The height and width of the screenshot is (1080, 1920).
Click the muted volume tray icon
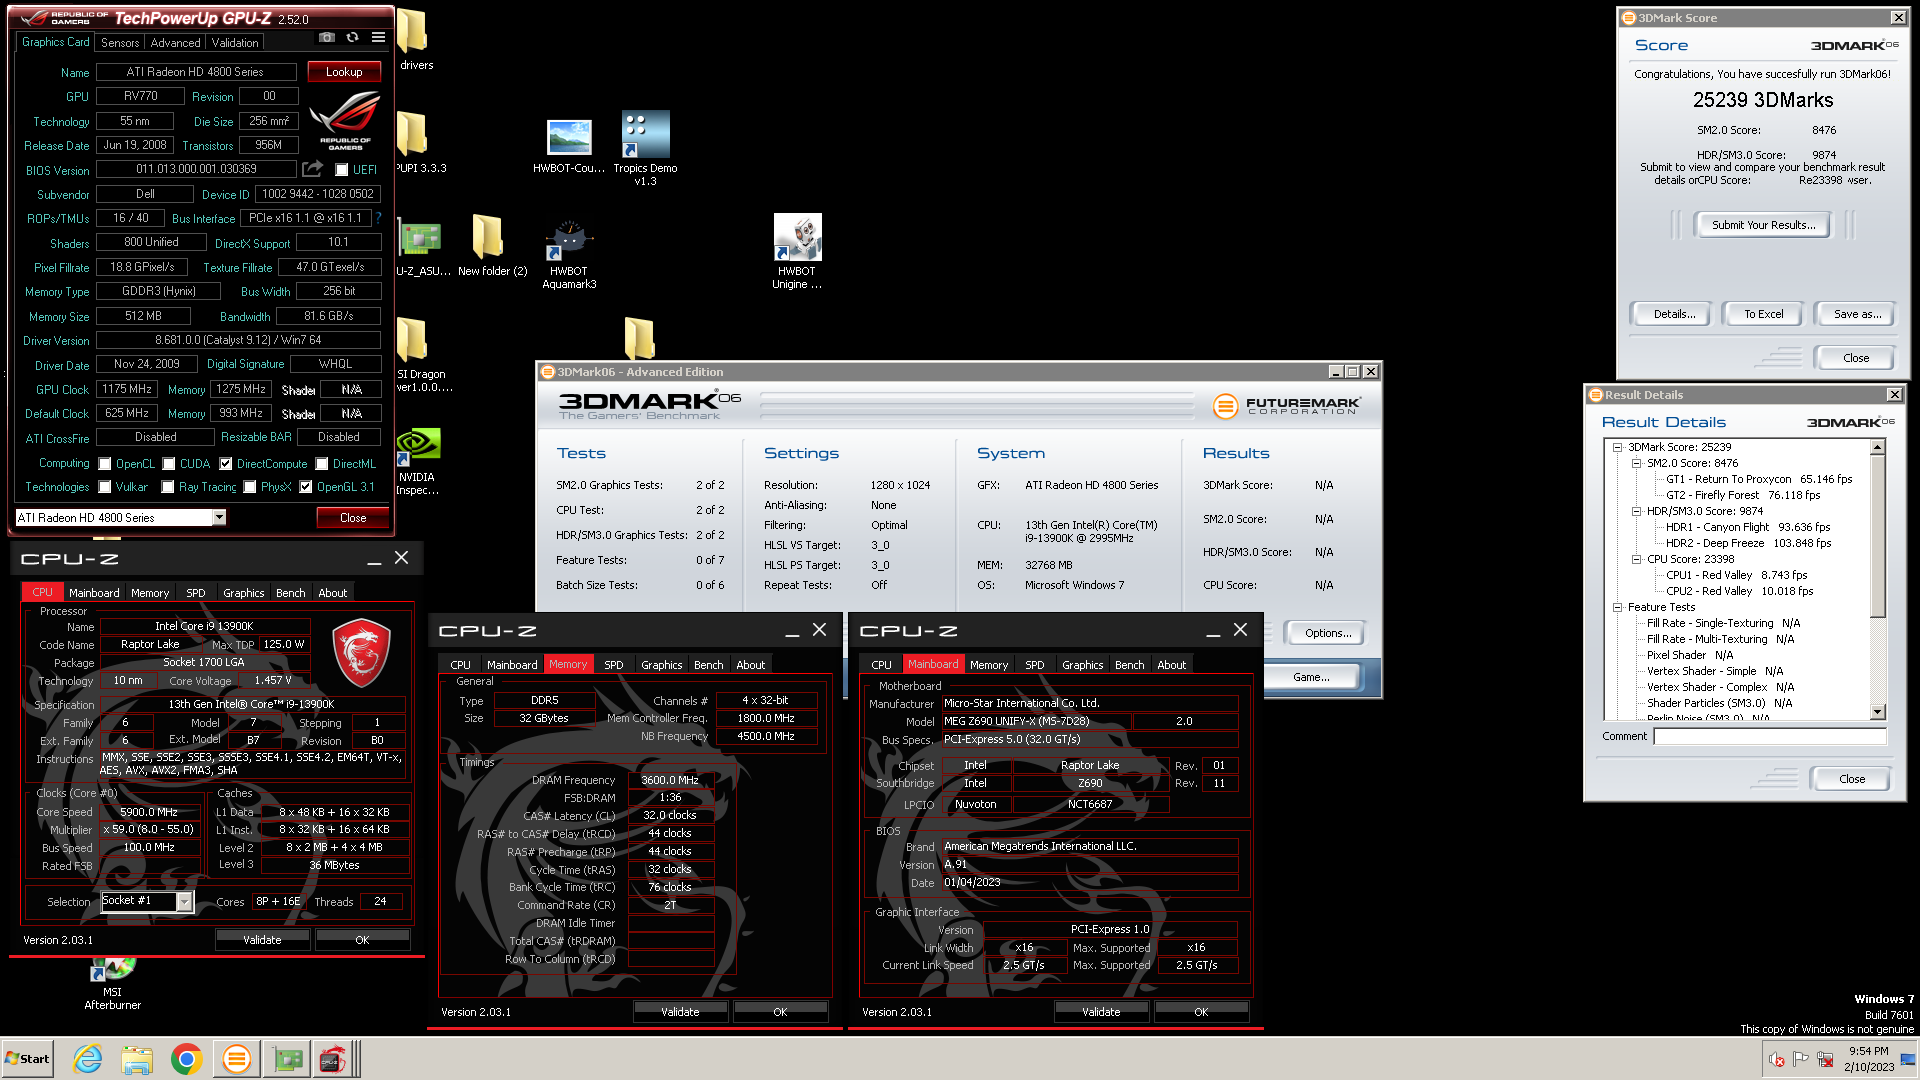point(1777,1059)
